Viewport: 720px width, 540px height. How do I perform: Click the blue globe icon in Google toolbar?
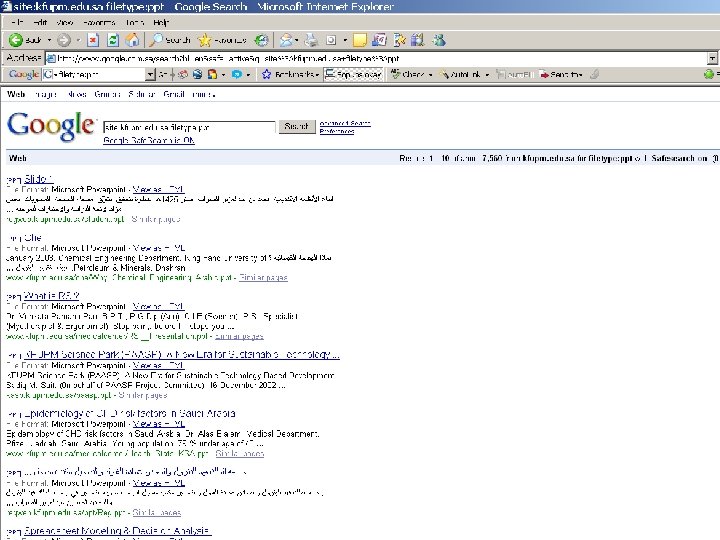pyautogui.click(x=197, y=74)
